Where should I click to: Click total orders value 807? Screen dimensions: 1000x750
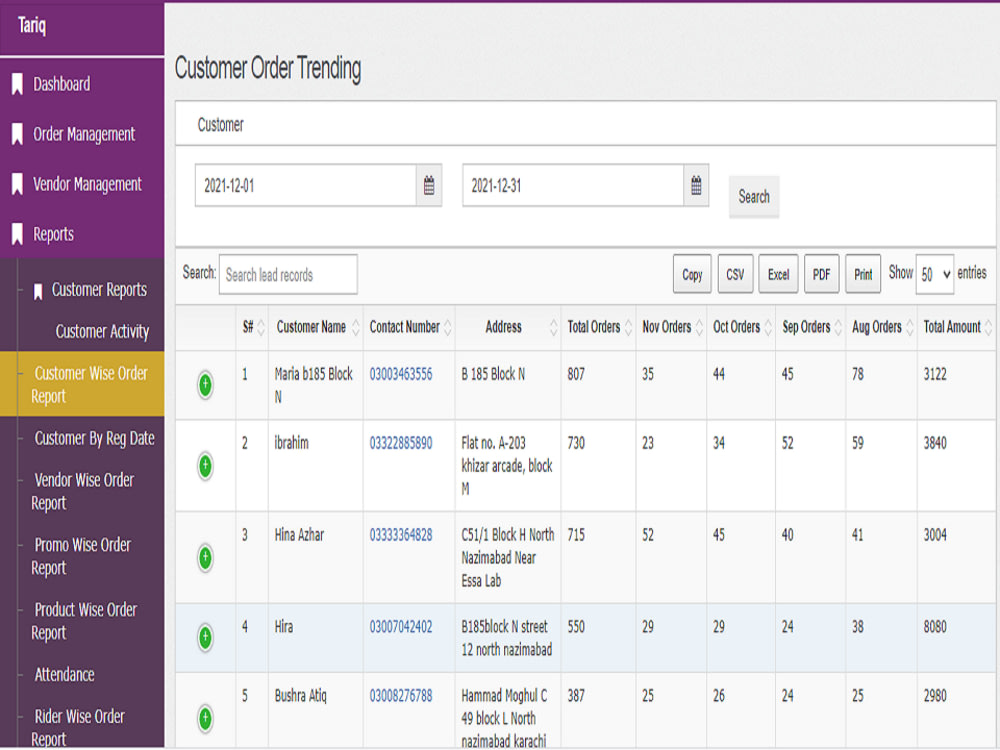(576, 374)
